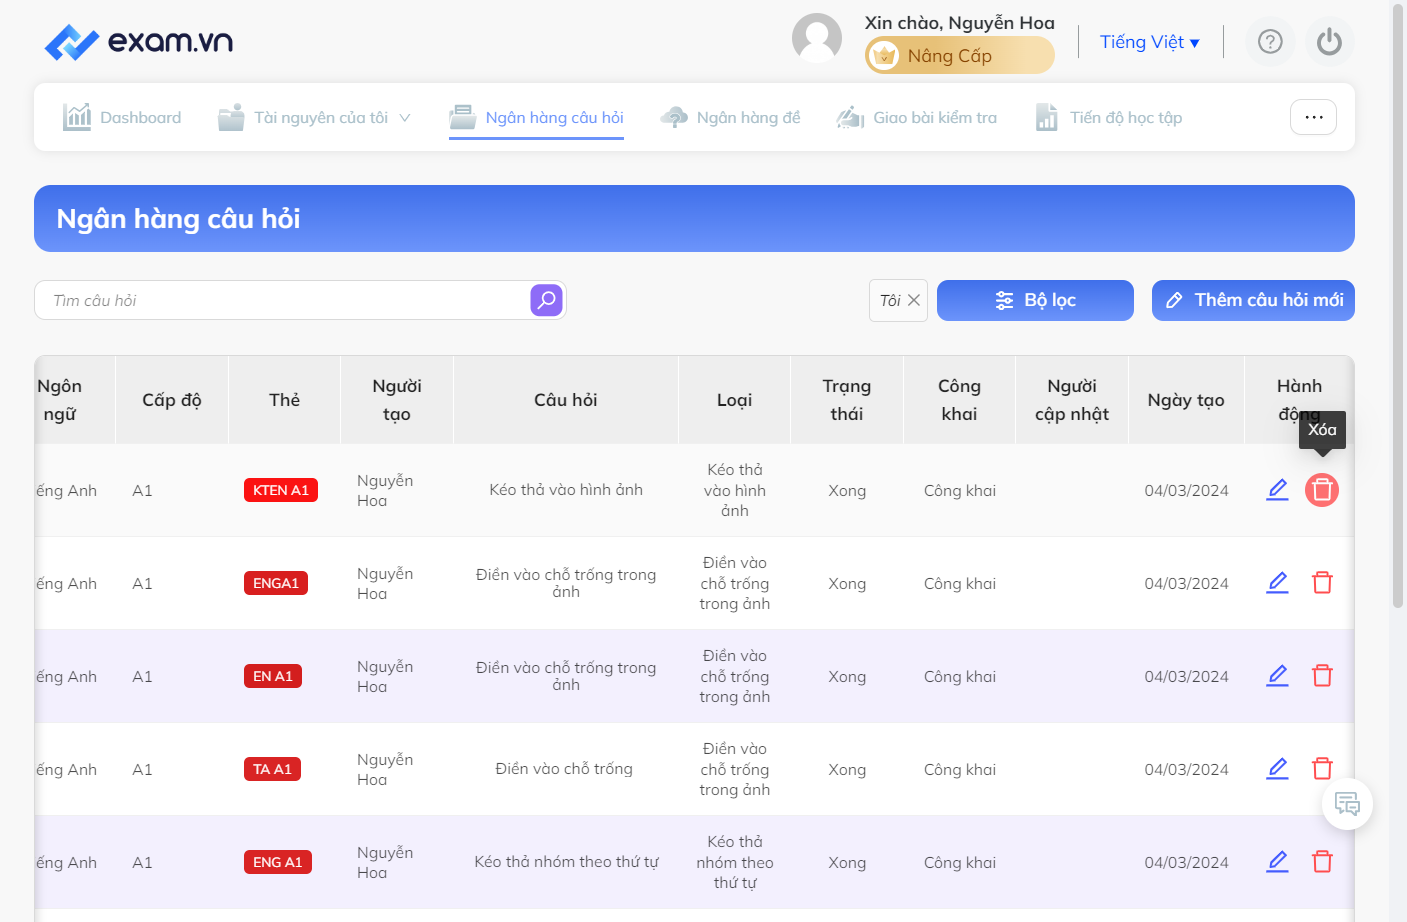Click the power logout icon
Screen dimensions: 1407x922
pyautogui.click(x=1329, y=42)
